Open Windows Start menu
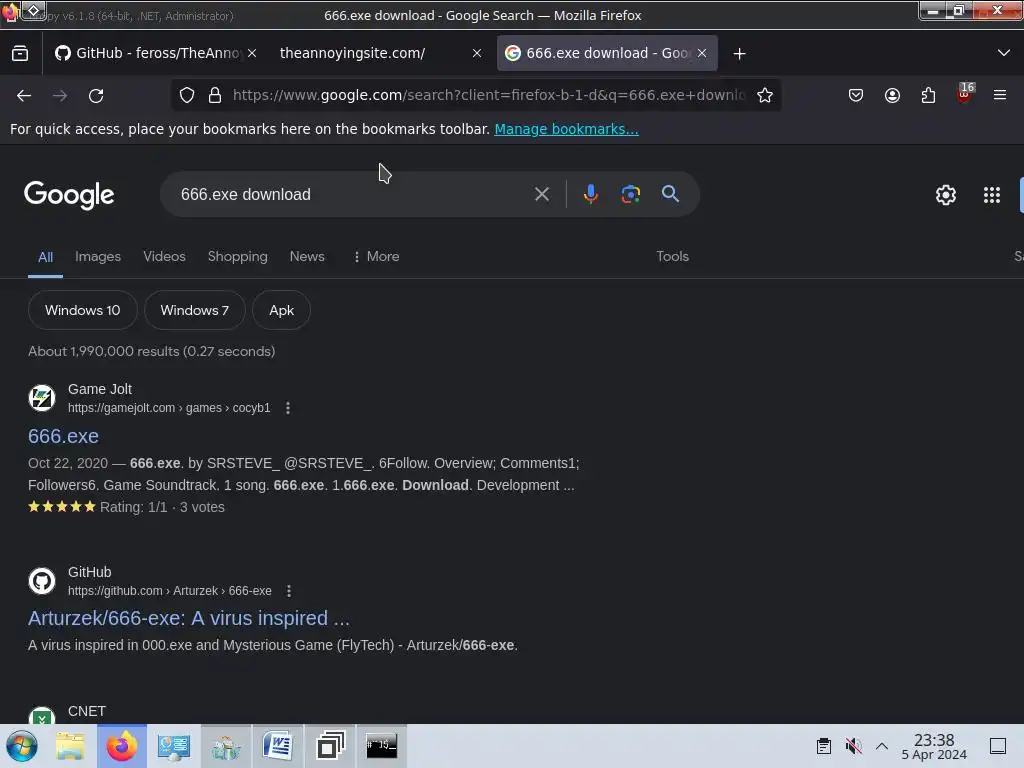The image size is (1024, 768). (x=22, y=746)
